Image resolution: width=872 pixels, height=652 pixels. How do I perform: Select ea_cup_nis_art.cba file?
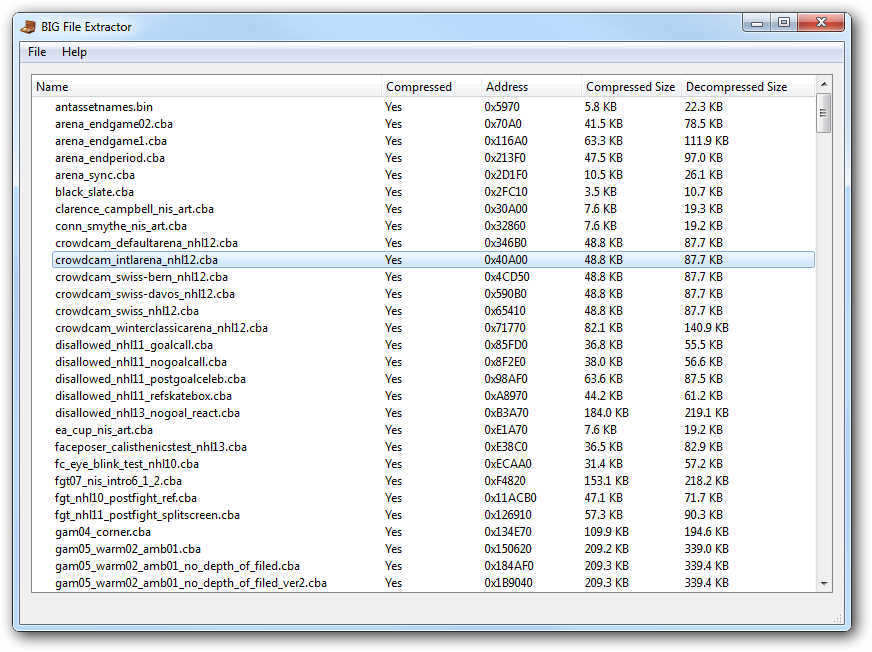click(x=103, y=430)
